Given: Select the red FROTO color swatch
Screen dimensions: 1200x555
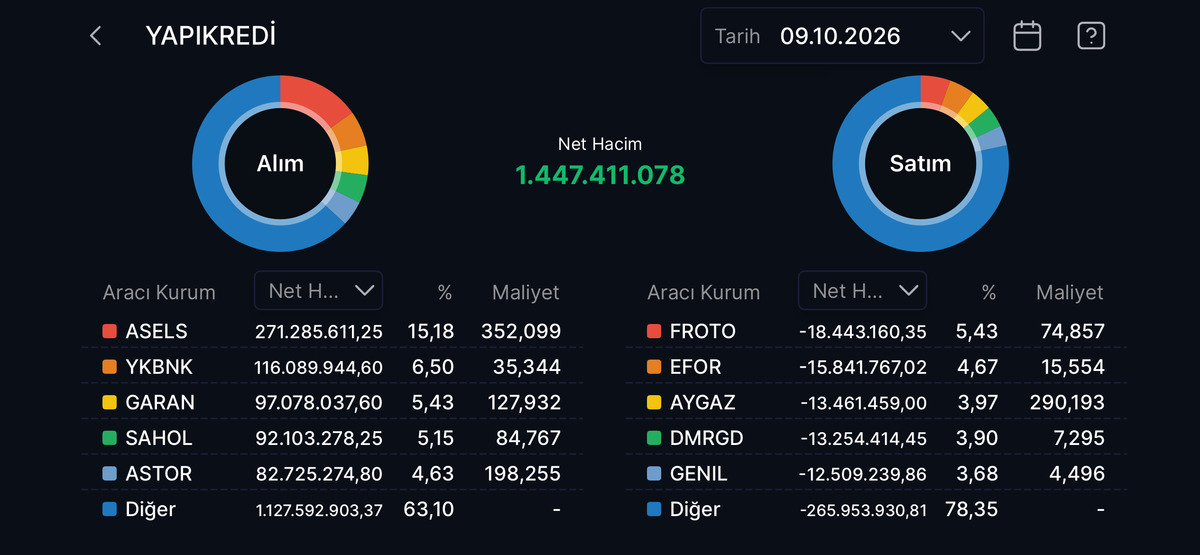Looking at the screenshot, I should [x=654, y=331].
